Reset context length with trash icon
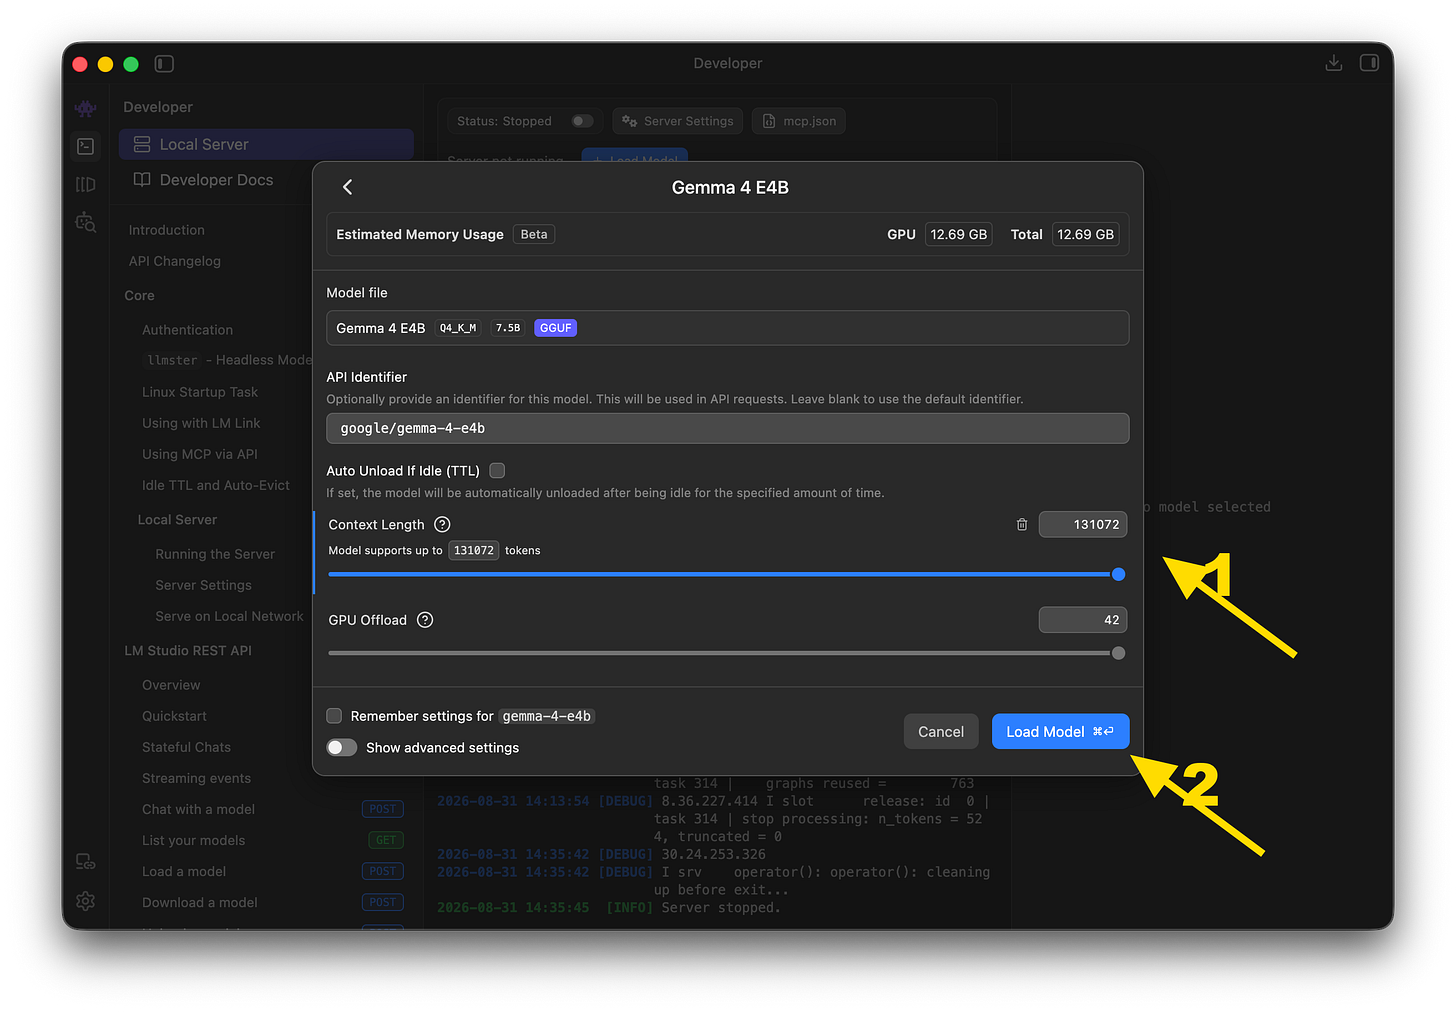Viewport: 1456px width, 1012px height. 1022,524
